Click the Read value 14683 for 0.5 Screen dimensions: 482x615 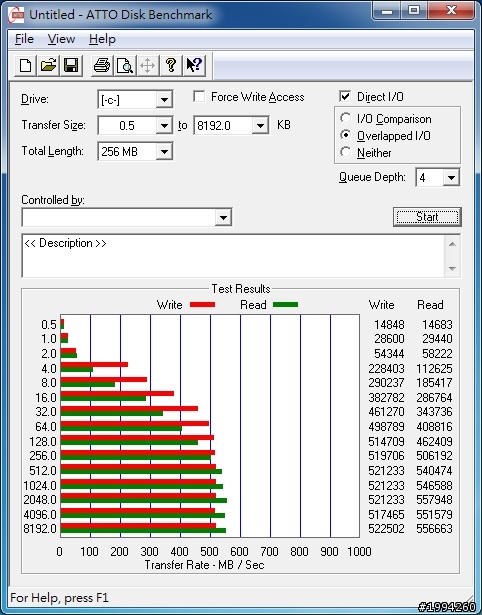(x=437, y=325)
